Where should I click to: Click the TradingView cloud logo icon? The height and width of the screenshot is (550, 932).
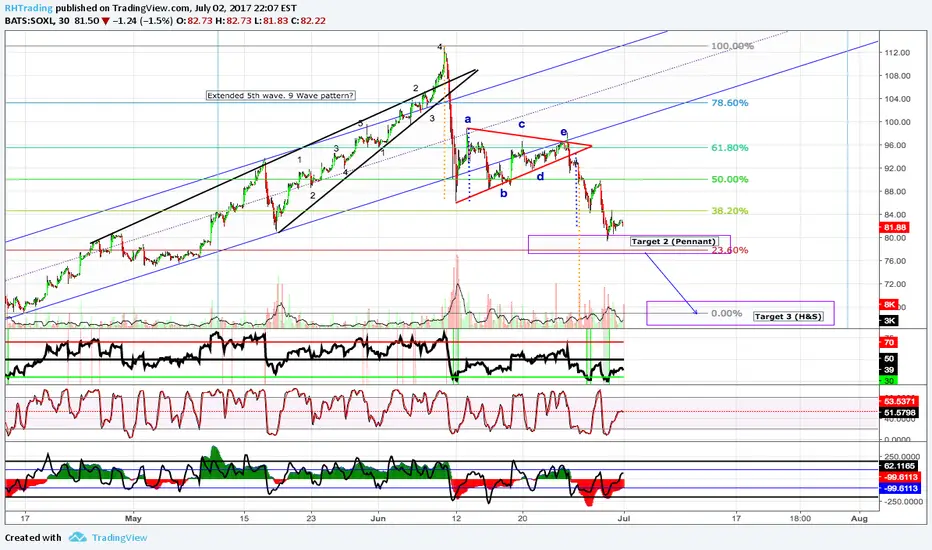click(x=77, y=538)
